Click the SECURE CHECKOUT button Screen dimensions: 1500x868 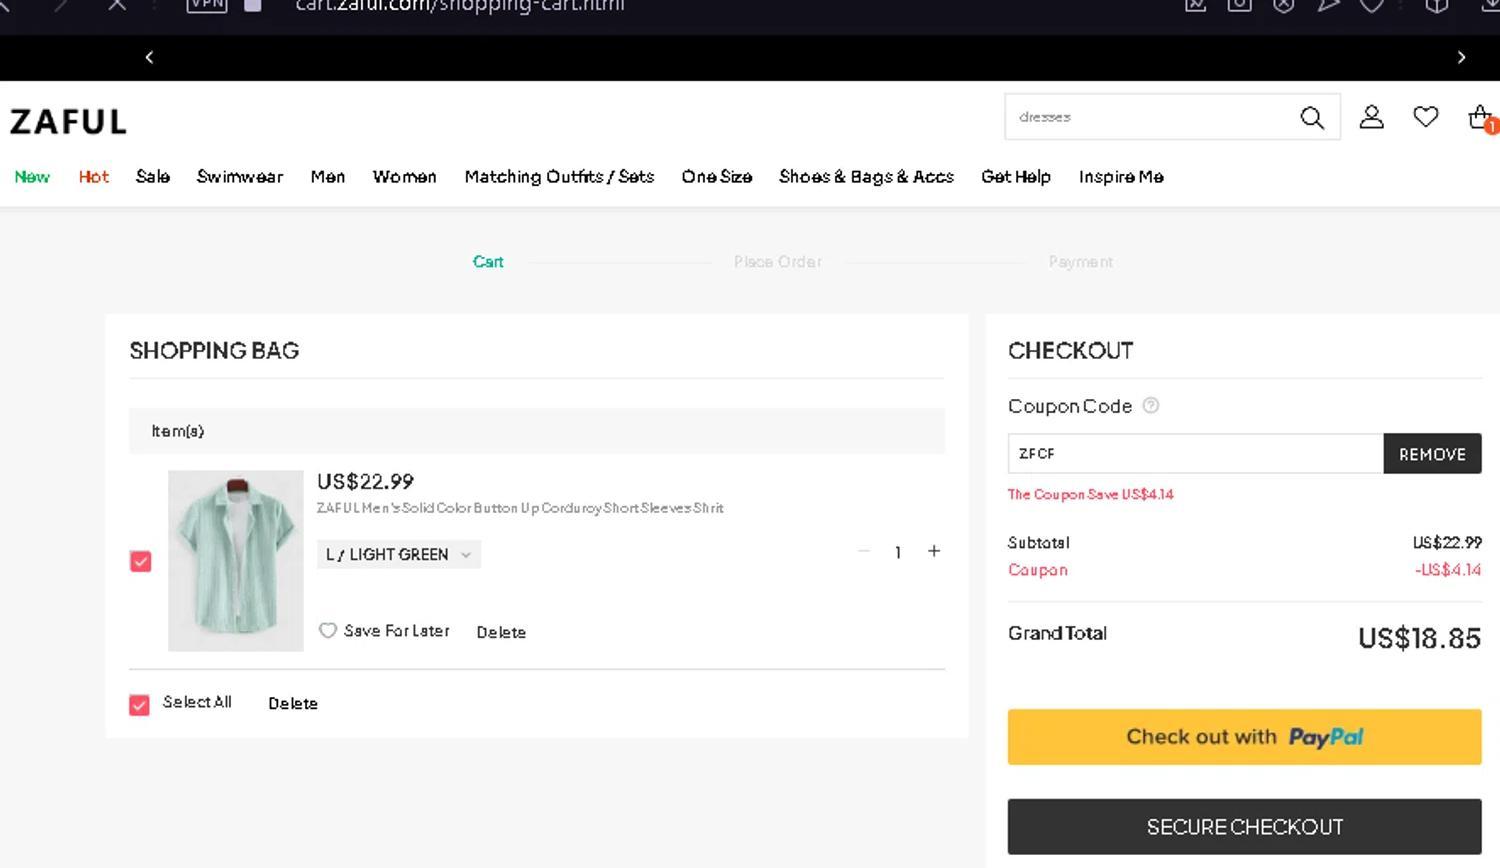click(x=1244, y=827)
